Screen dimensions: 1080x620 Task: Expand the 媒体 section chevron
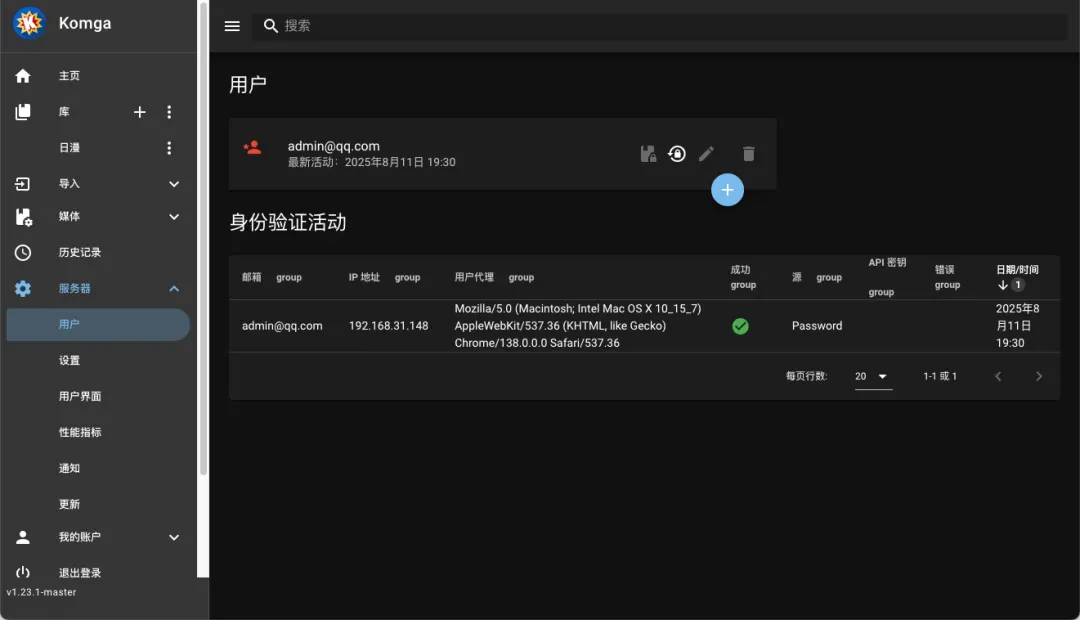(174, 216)
